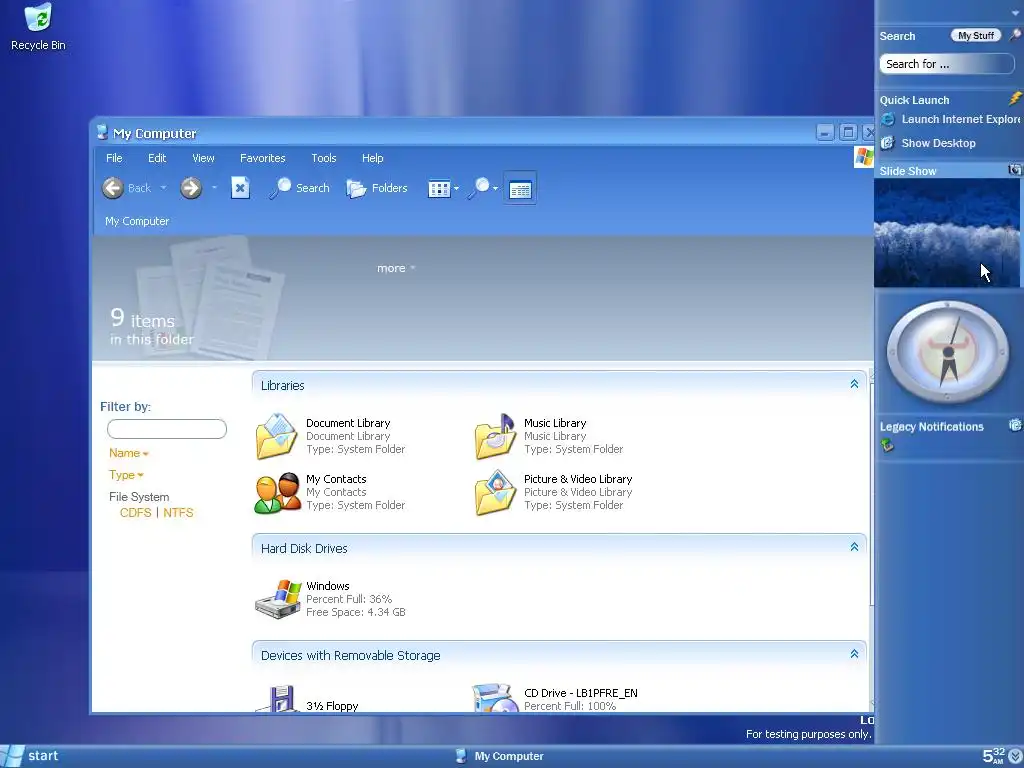The image size is (1024, 768).
Task: Open the Edit menu
Action: (x=157, y=158)
